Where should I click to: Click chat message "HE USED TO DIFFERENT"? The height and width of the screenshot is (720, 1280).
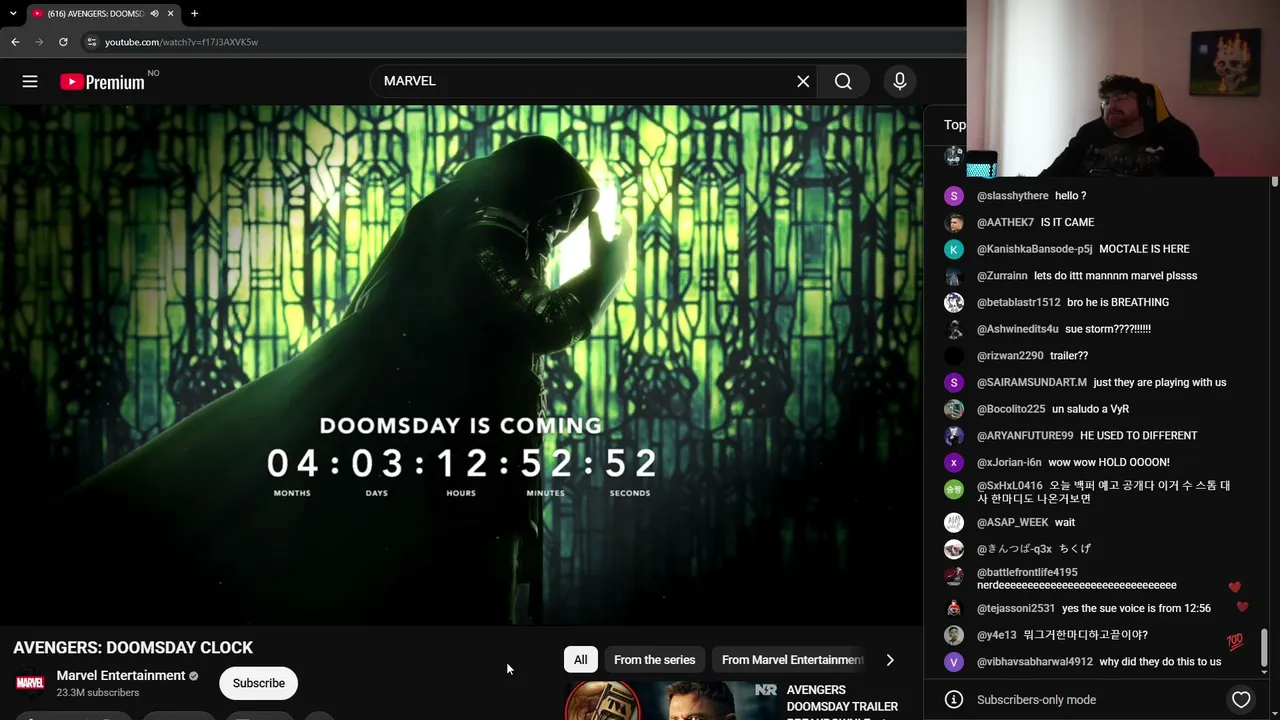[1139, 436]
